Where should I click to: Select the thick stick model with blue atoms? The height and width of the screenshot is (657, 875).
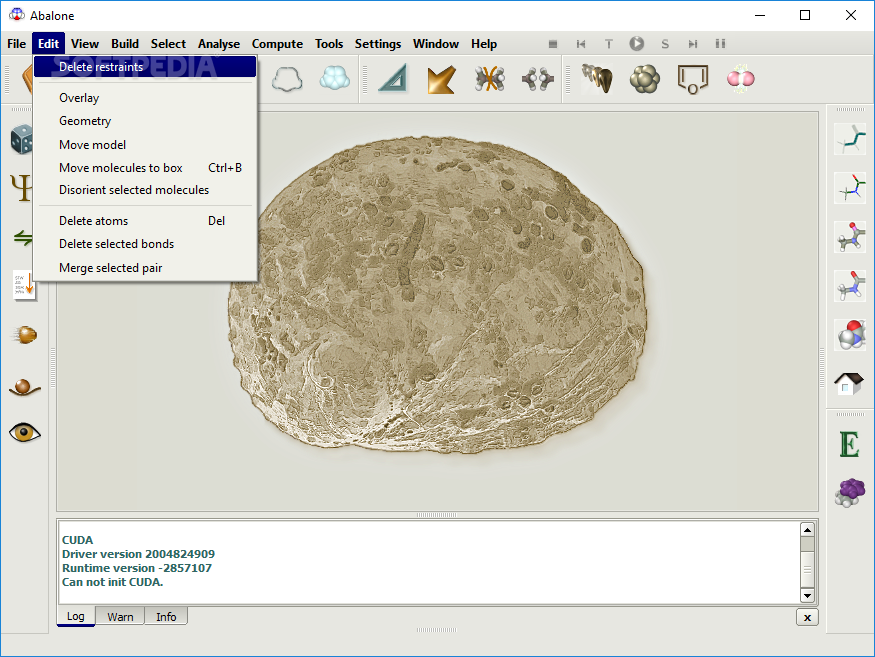pyautogui.click(x=850, y=286)
